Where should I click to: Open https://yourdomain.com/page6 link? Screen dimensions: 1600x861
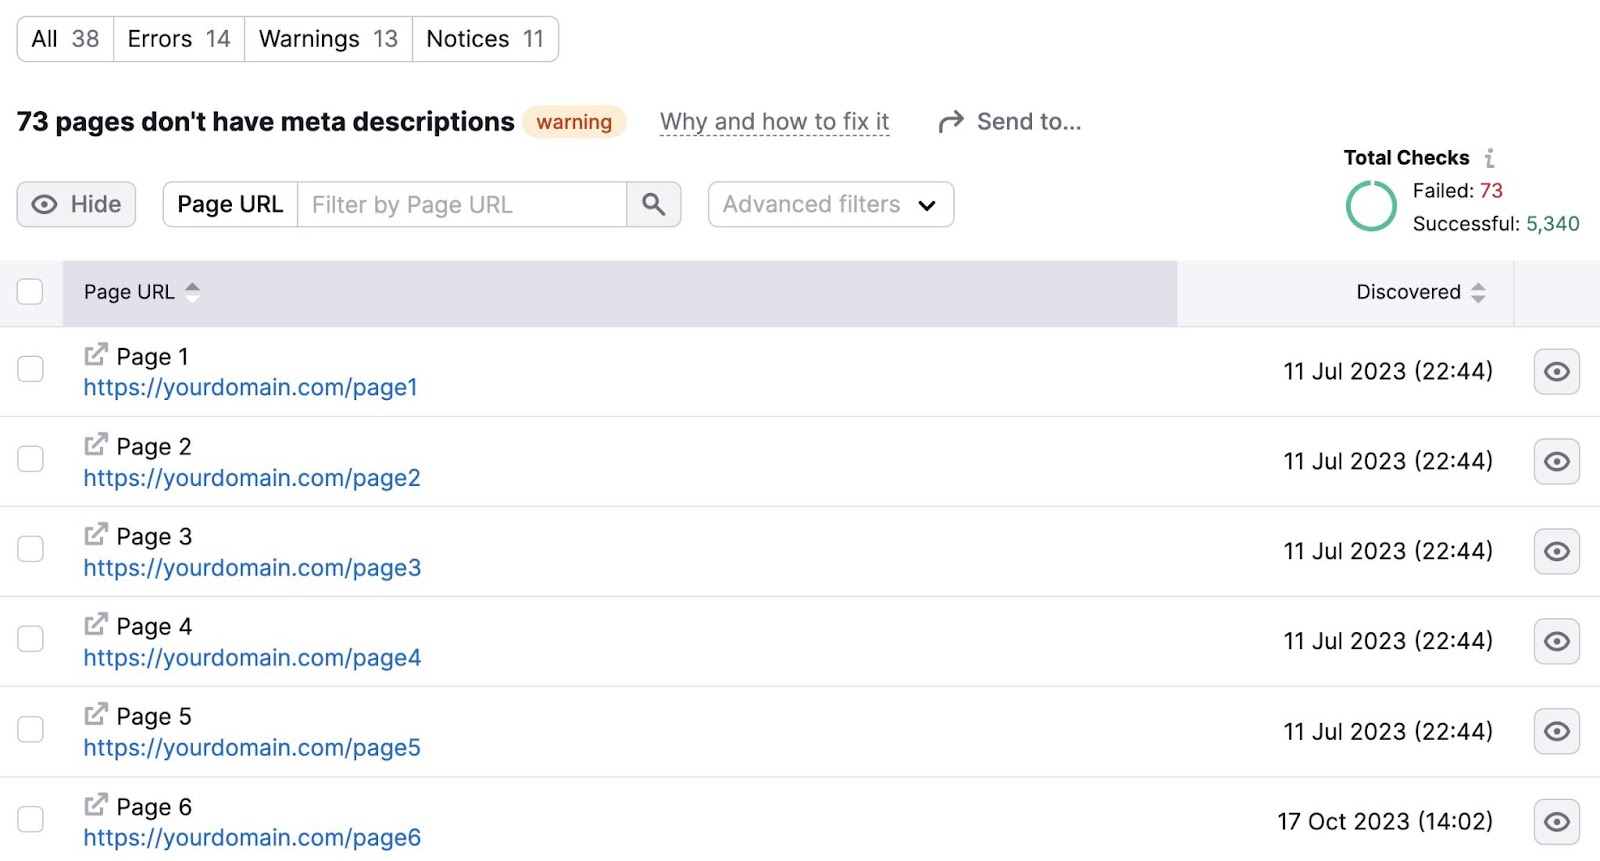pyautogui.click(x=252, y=838)
